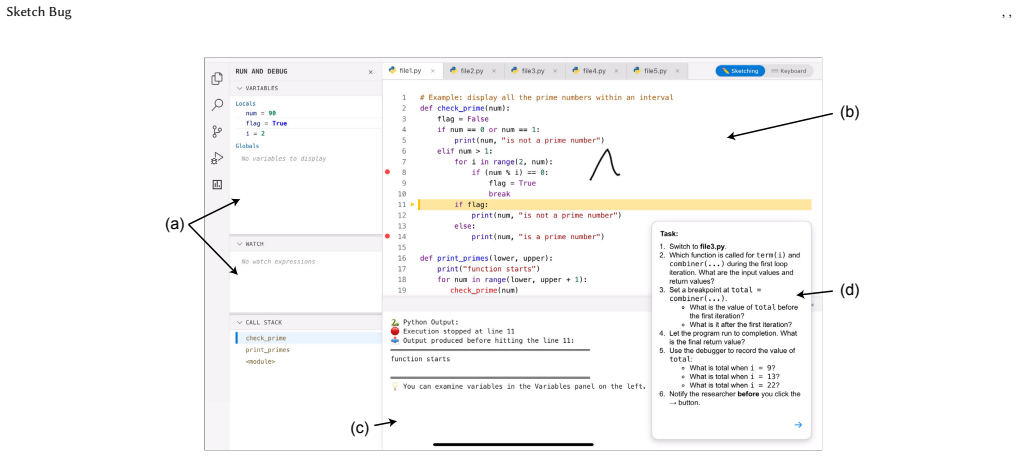Toggle the breakpoint on line 14
Screen dimensions: 1018x457
pos(388,236)
